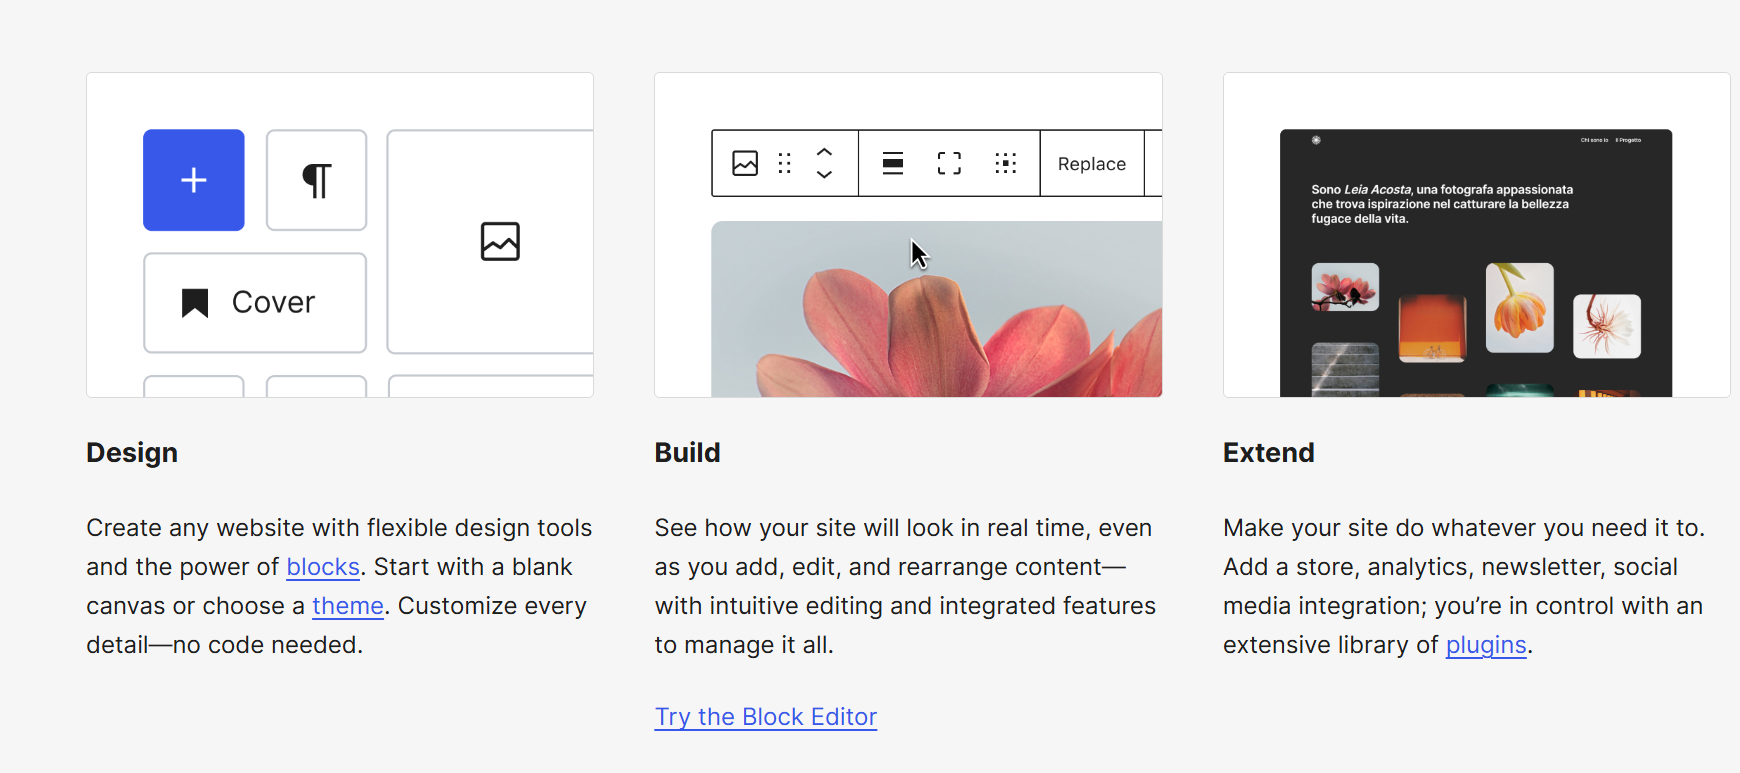1740x773 pixels.
Task: Click 'Make your site do whatever' paragraph
Action: point(1464,586)
